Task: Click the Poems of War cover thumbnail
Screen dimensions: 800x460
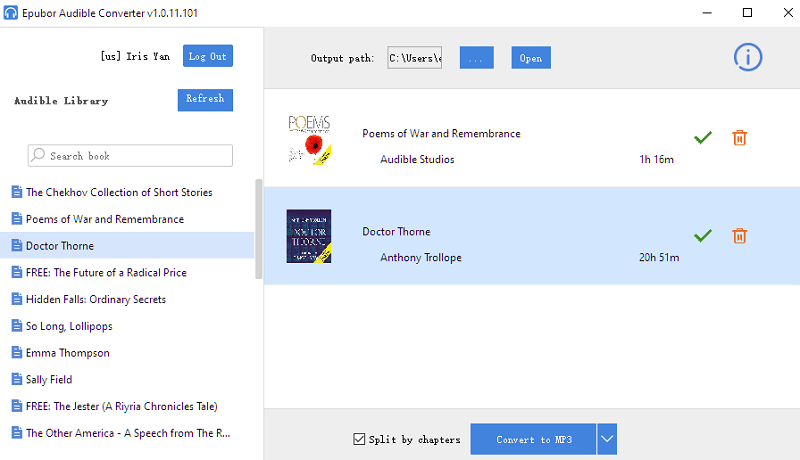Action: click(309, 139)
